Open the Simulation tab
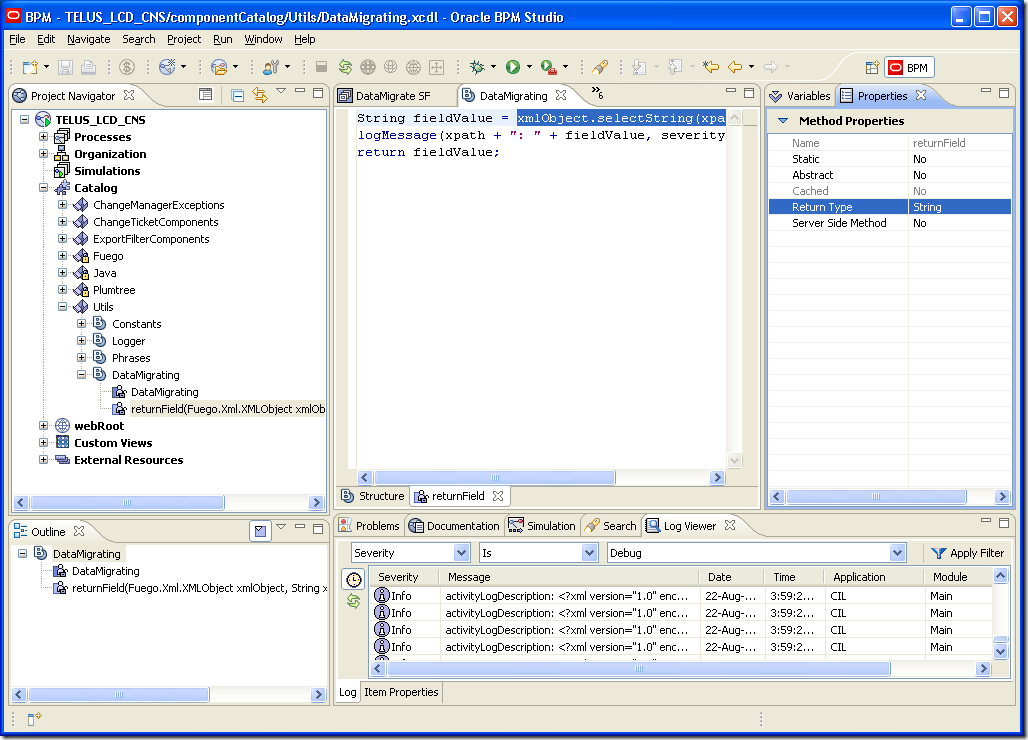The height and width of the screenshot is (740, 1028). [542, 526]
